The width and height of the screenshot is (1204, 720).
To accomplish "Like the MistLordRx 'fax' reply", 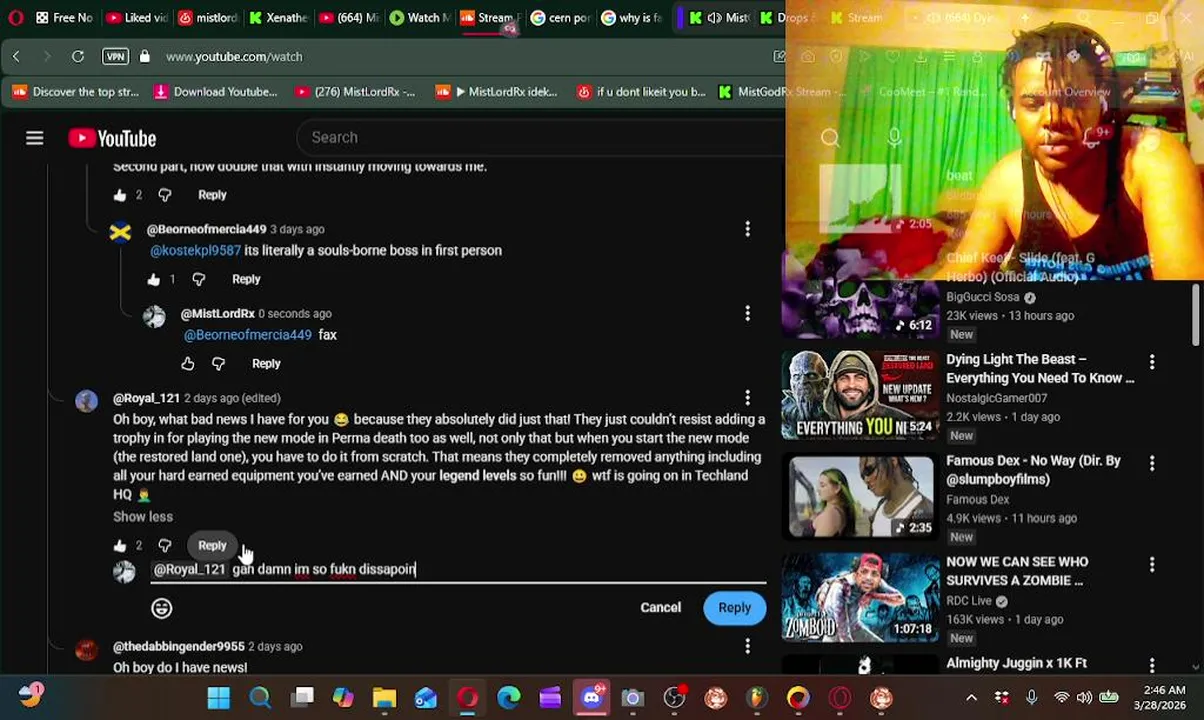I will pos(188,364).
